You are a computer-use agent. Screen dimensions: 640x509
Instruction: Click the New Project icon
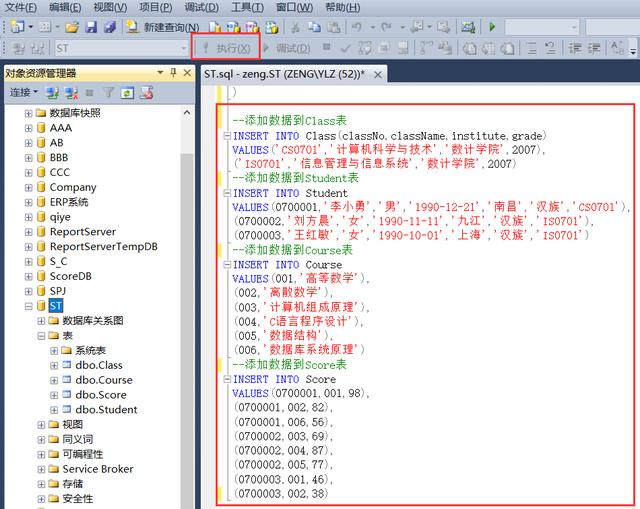click(17, 27)
